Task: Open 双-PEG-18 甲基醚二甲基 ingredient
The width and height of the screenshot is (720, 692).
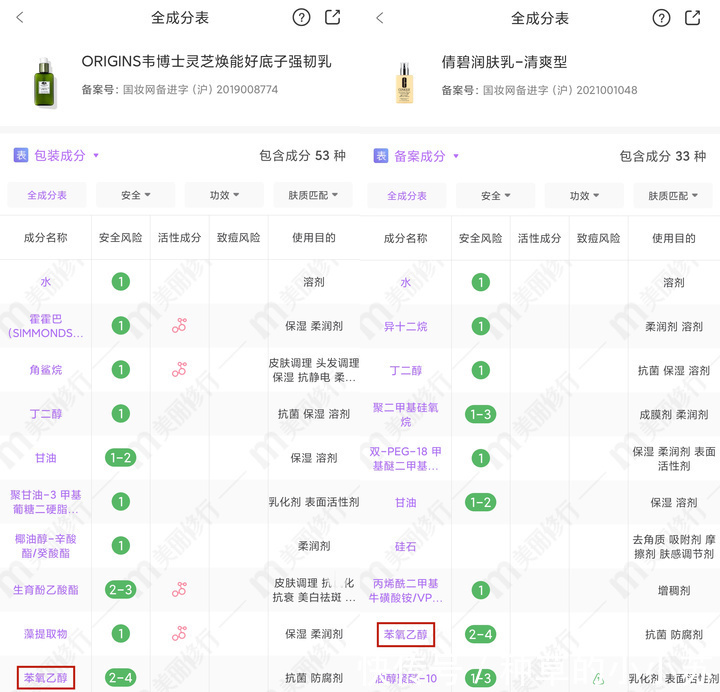Action: coord(405,459)
